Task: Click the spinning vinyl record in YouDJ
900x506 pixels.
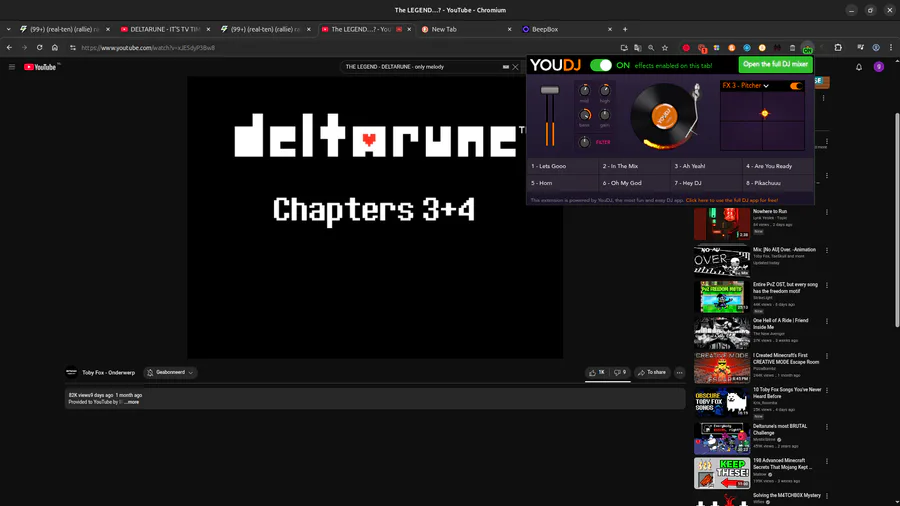Action: pos(664,116)
